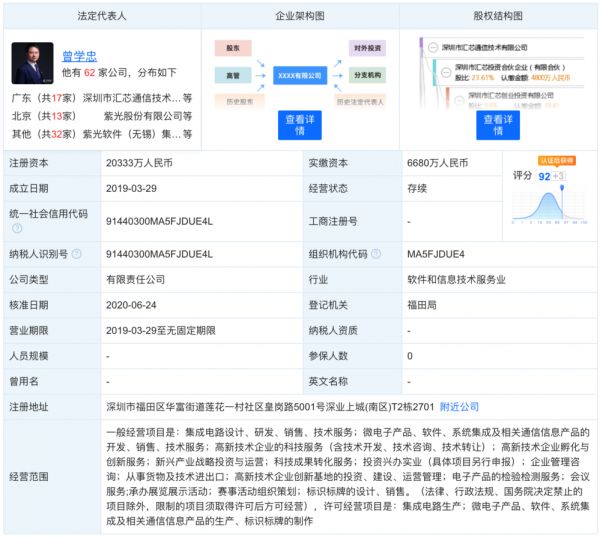Click the central XXXX有限公司 node
The width and height of the screenshot is (600, 538).
click(299, 75)
